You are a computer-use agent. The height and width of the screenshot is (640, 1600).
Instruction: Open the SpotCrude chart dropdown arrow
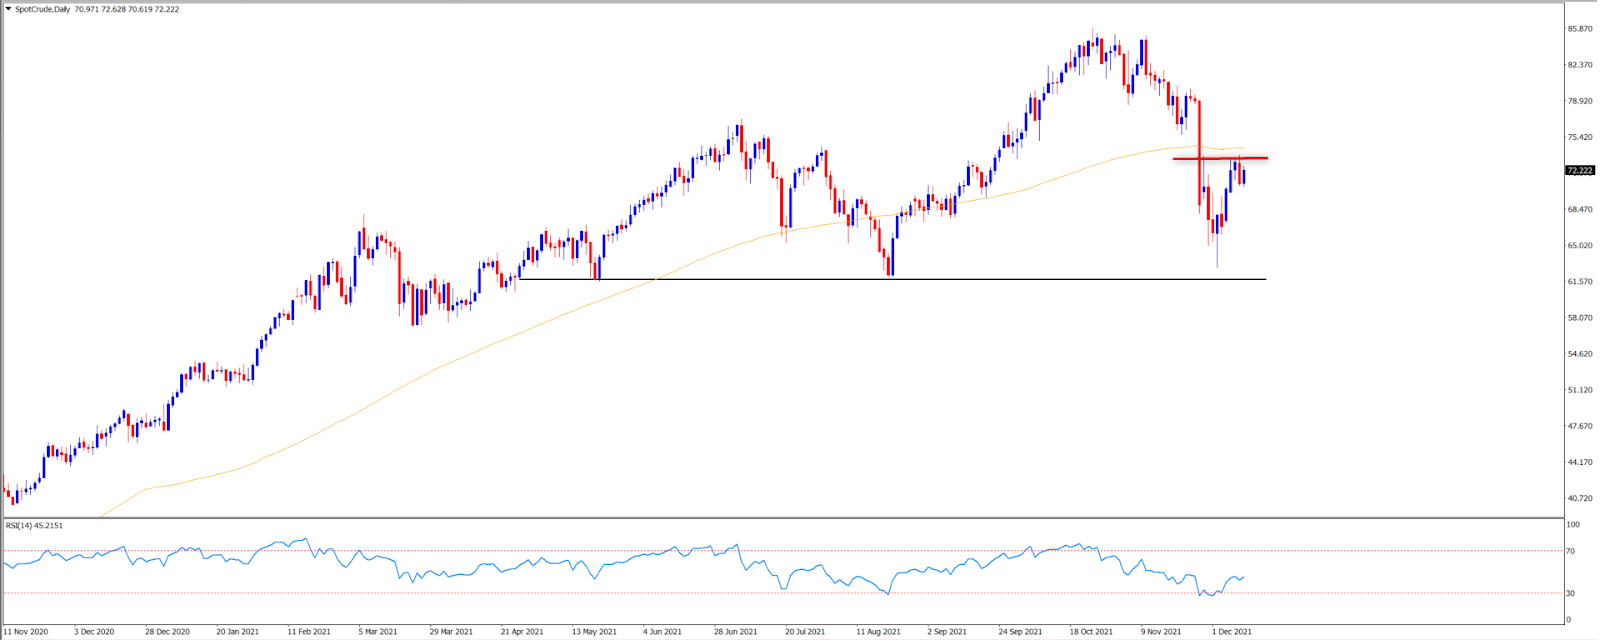8,9
